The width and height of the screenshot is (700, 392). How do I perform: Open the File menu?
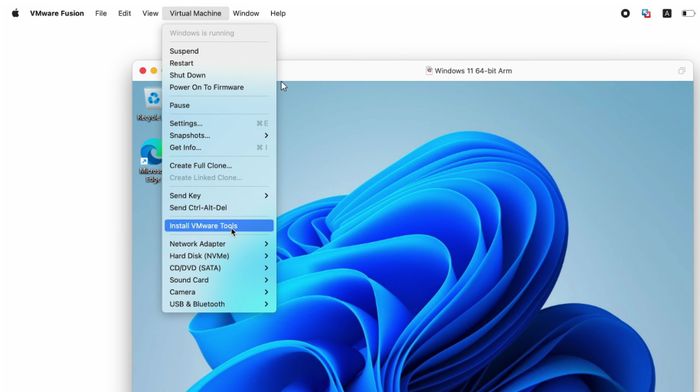[x=101, y=13]
